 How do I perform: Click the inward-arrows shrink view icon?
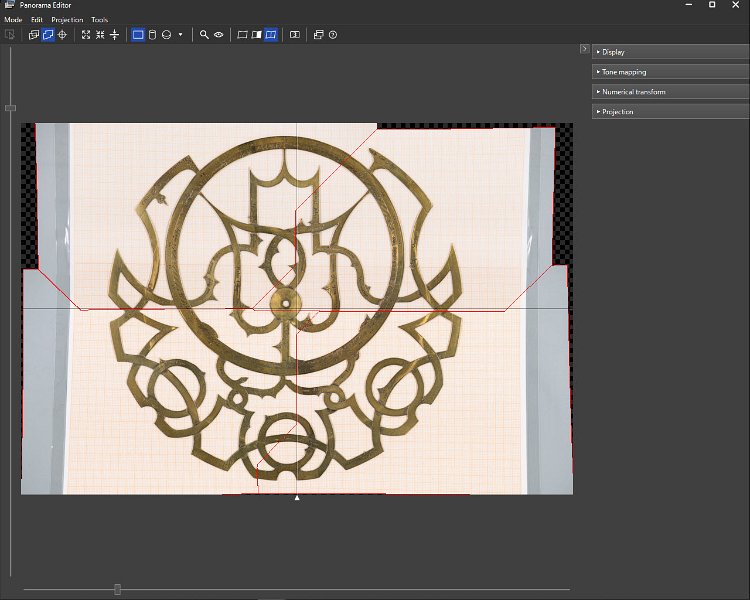pyautogui.click(x=100, y=35)
